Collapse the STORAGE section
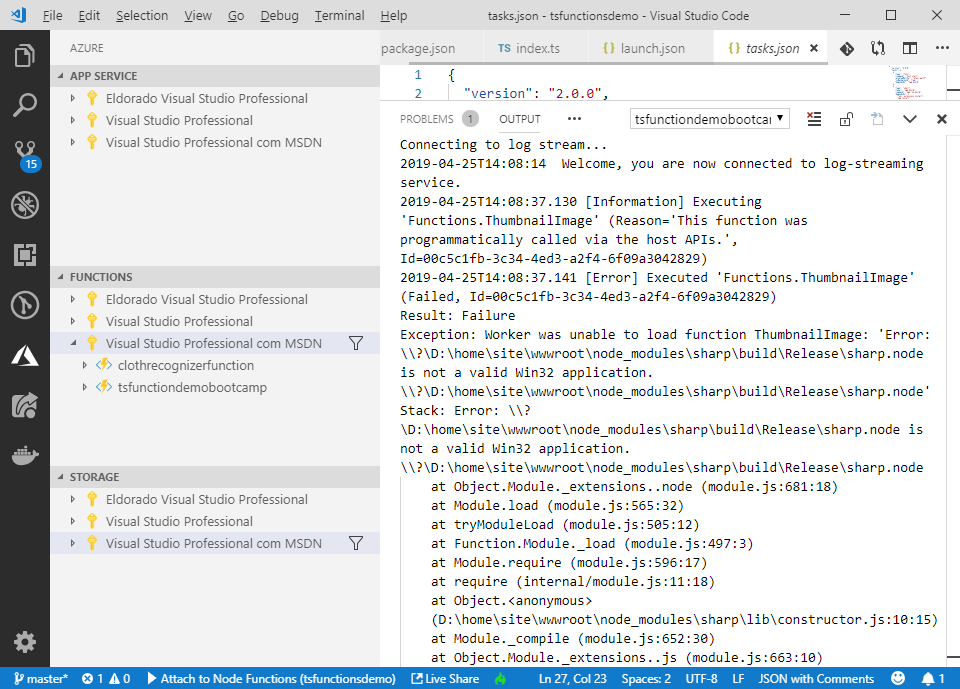Image resolution: width=960 pixels, height=689 pixels. point(216,476)
